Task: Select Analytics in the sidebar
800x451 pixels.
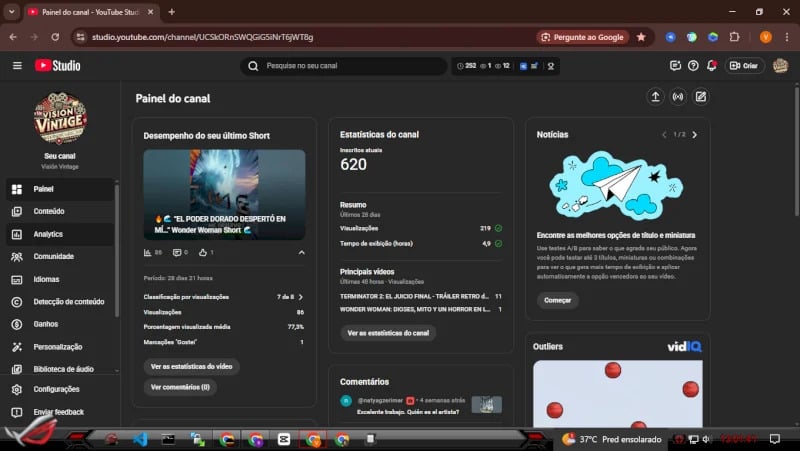Action: (x=48, y=234)
